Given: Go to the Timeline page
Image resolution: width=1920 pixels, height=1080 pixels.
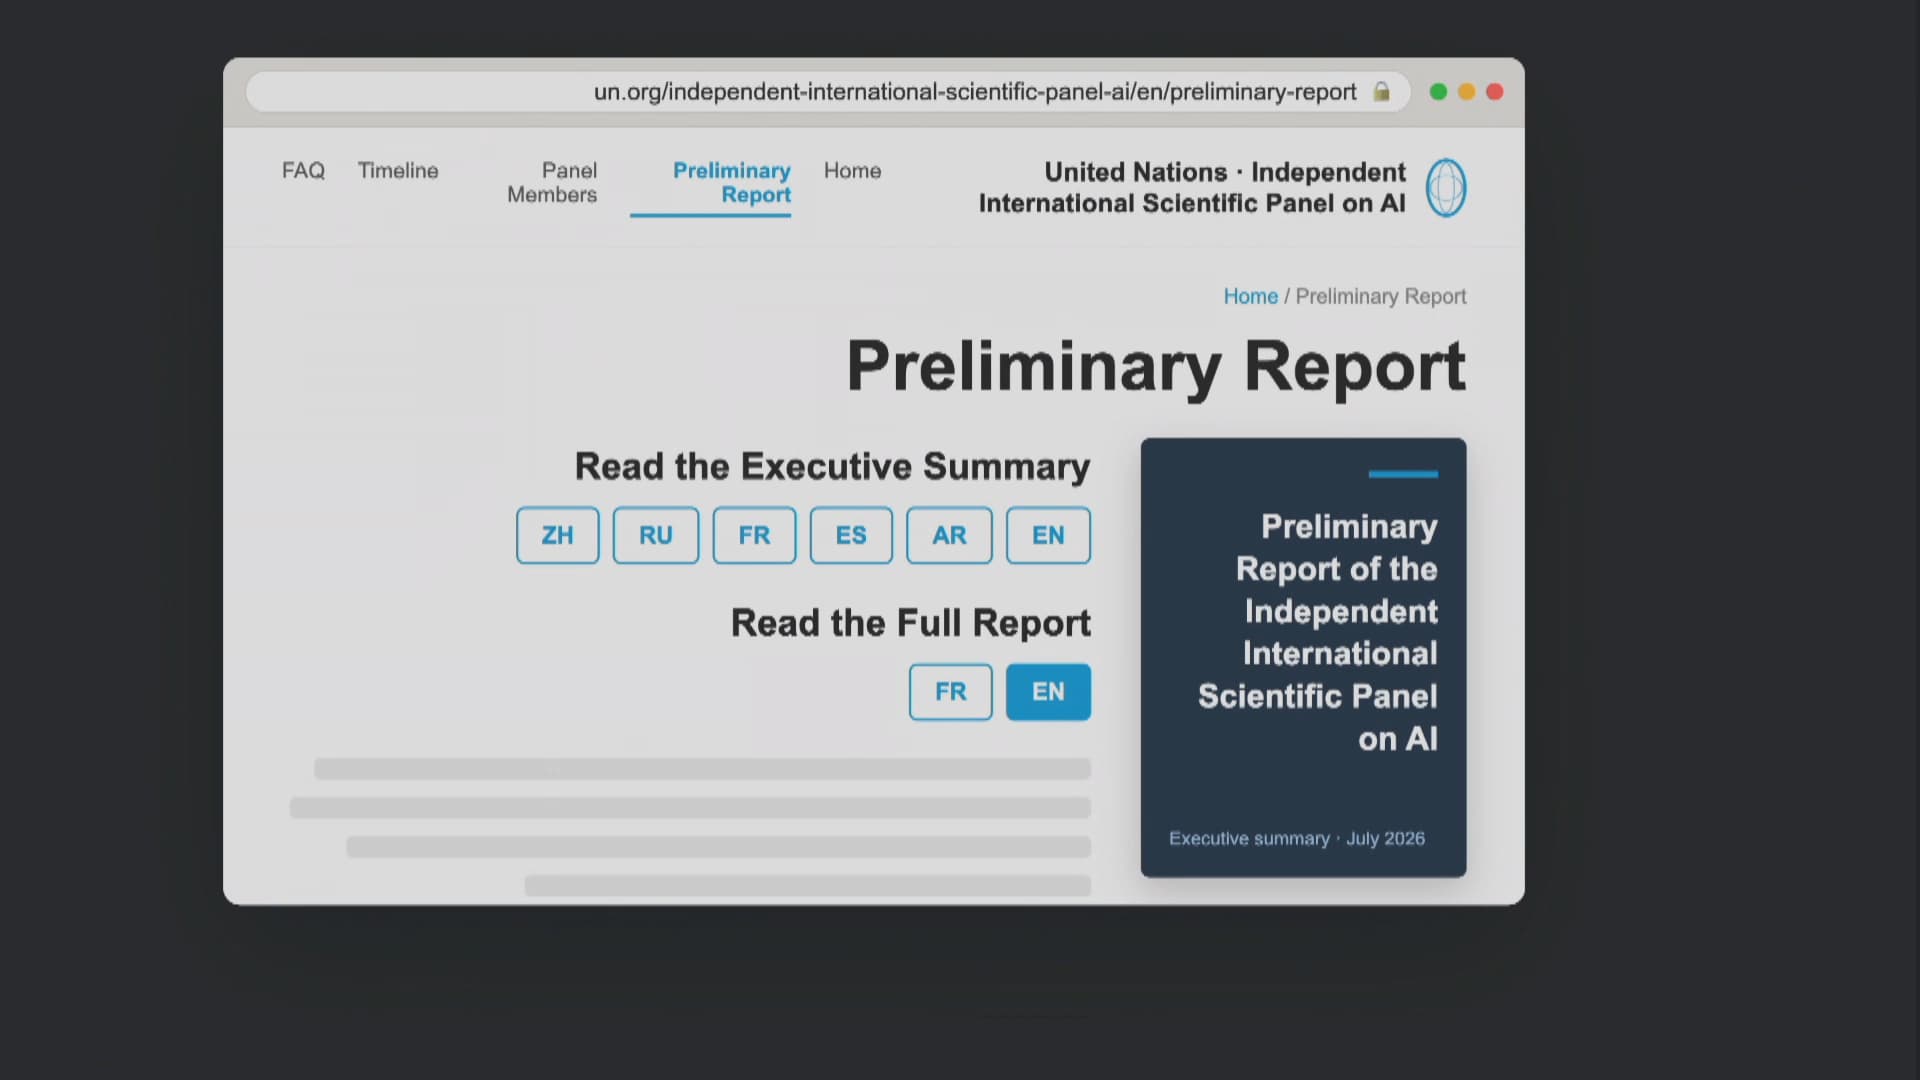Looking at the screenshot, I should pos(398,171).
